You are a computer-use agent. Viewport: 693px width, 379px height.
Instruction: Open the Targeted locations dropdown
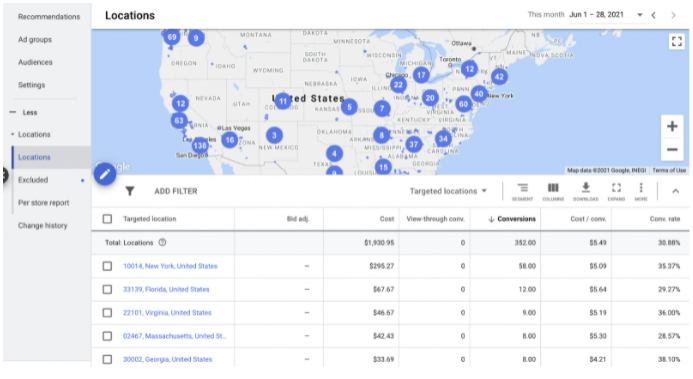click(x=448, y=191)
